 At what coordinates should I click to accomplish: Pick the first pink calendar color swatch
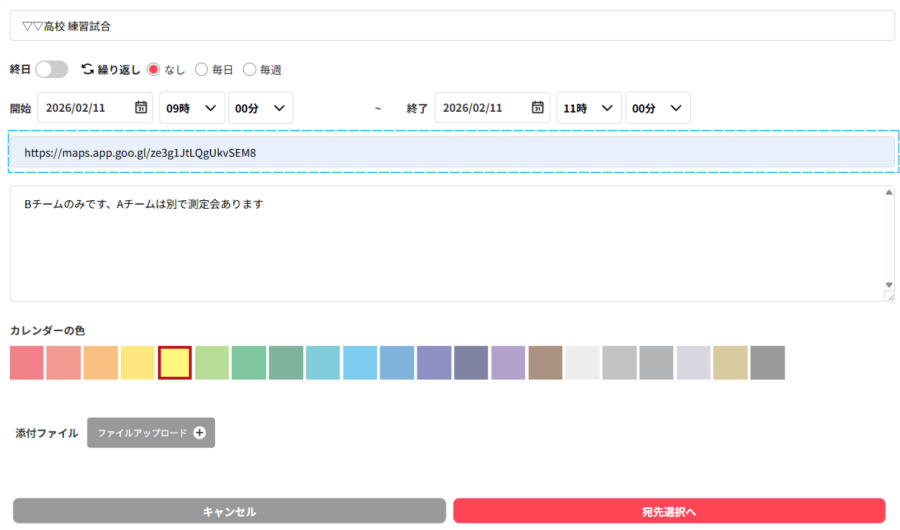[x=27, y=363]
